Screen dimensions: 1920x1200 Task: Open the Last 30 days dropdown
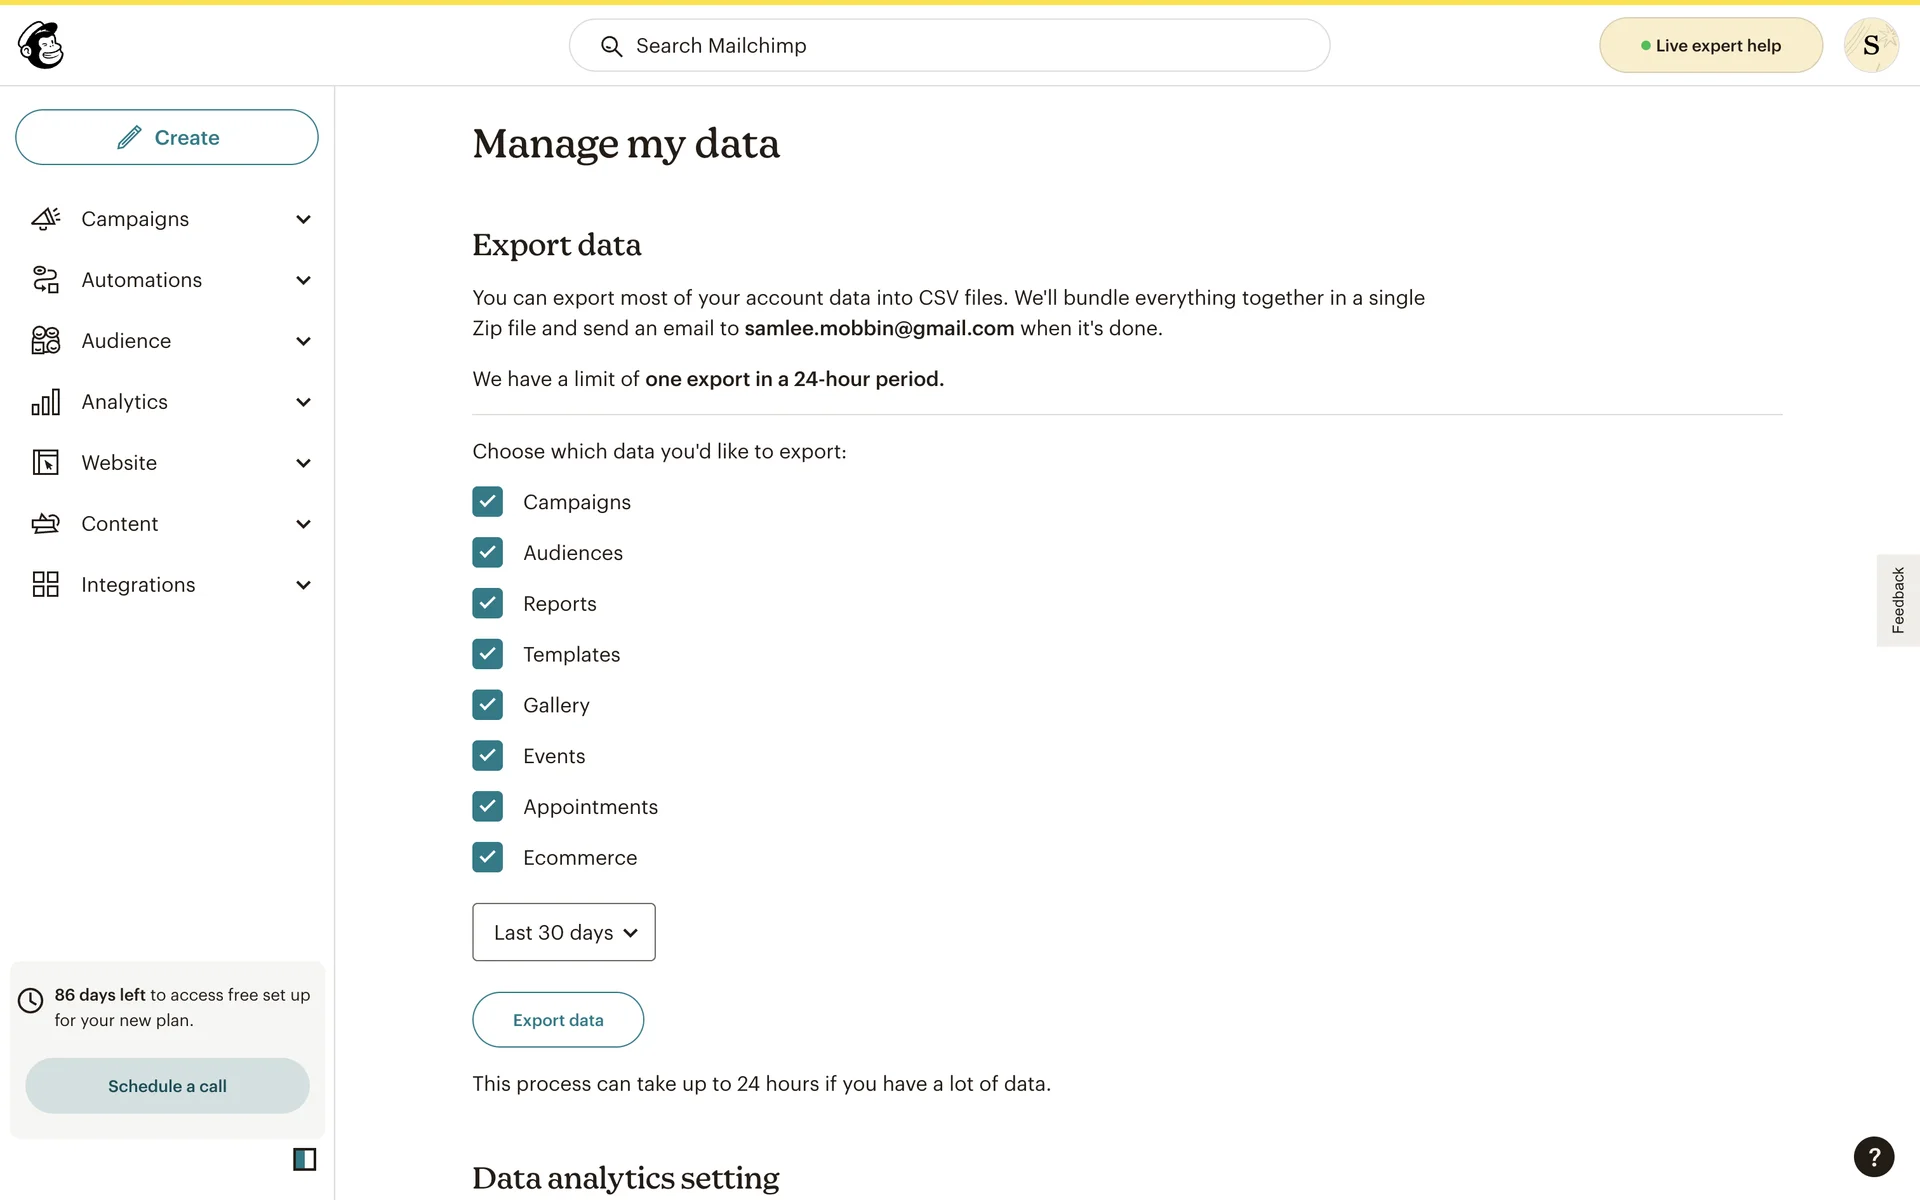pyautogui.click(x=564, y=932)
